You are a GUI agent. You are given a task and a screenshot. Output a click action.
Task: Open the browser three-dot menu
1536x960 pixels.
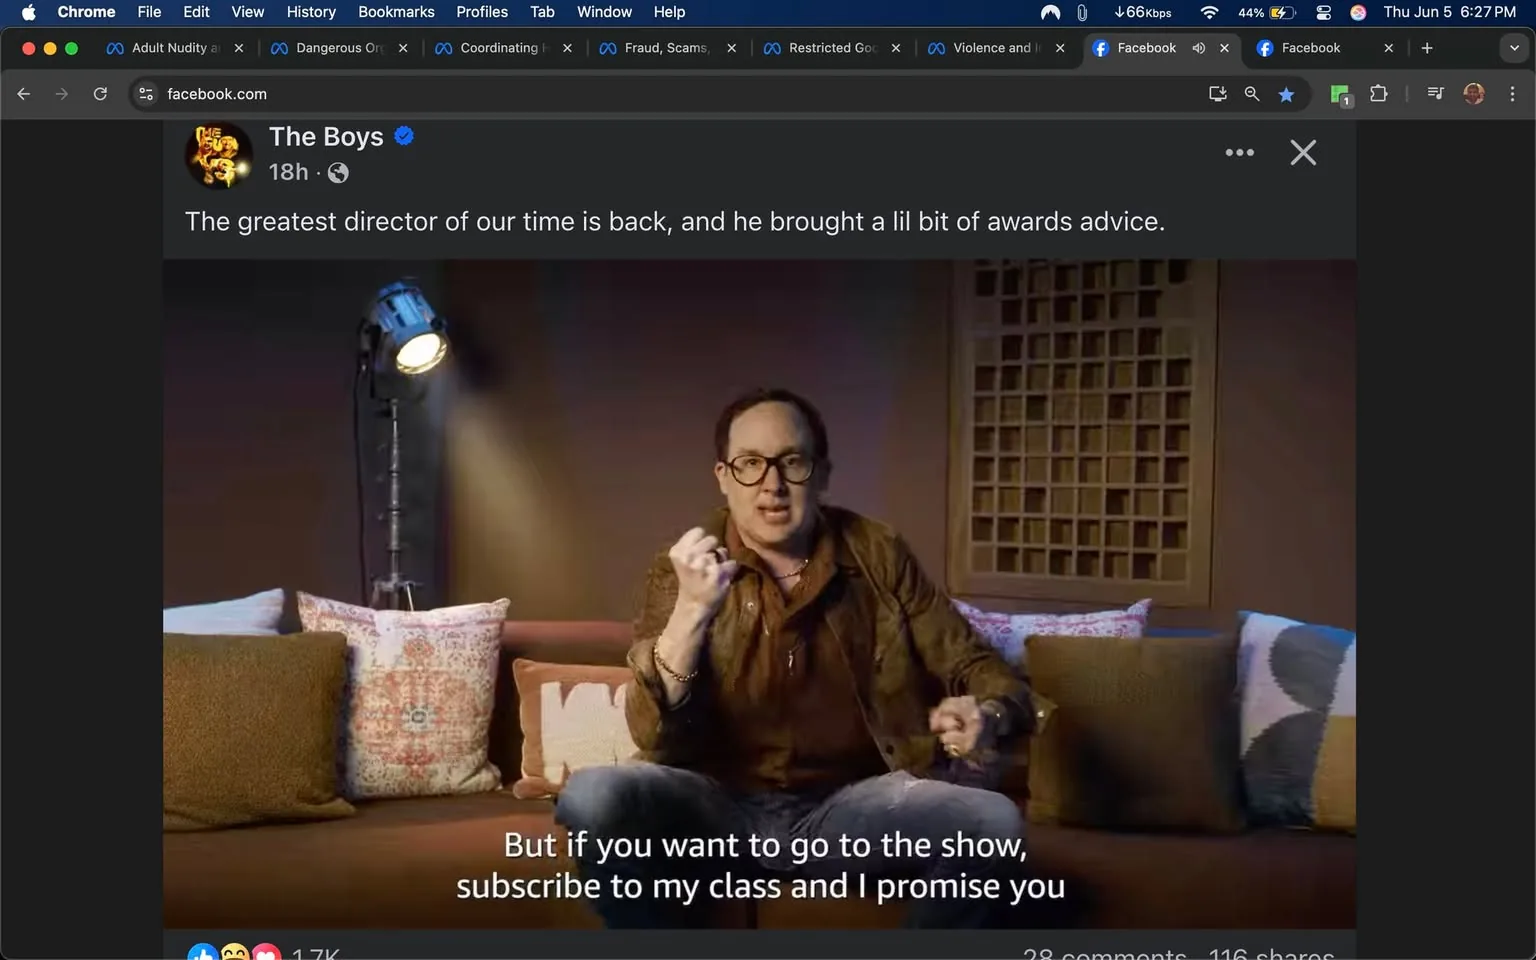pyautogui.click(x=1513, y=93)
